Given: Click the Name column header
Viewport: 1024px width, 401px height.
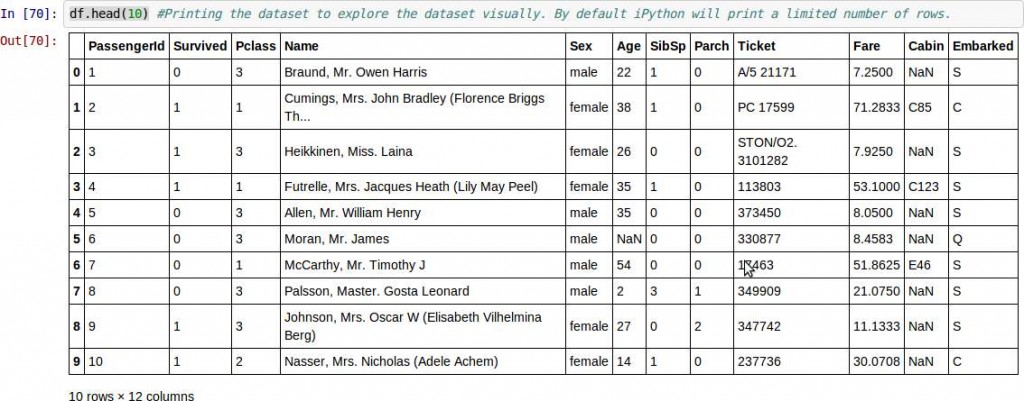Looking at the screenshot, I should click(302, 47).
